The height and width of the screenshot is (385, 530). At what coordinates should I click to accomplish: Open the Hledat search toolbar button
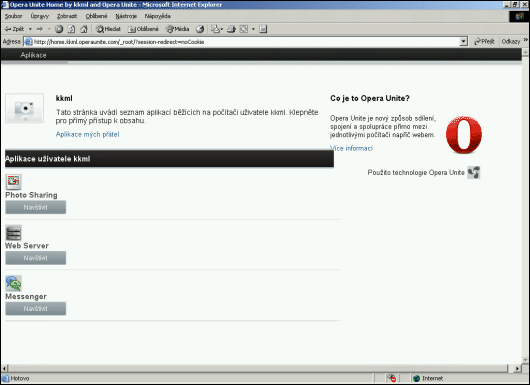point(108,29)
